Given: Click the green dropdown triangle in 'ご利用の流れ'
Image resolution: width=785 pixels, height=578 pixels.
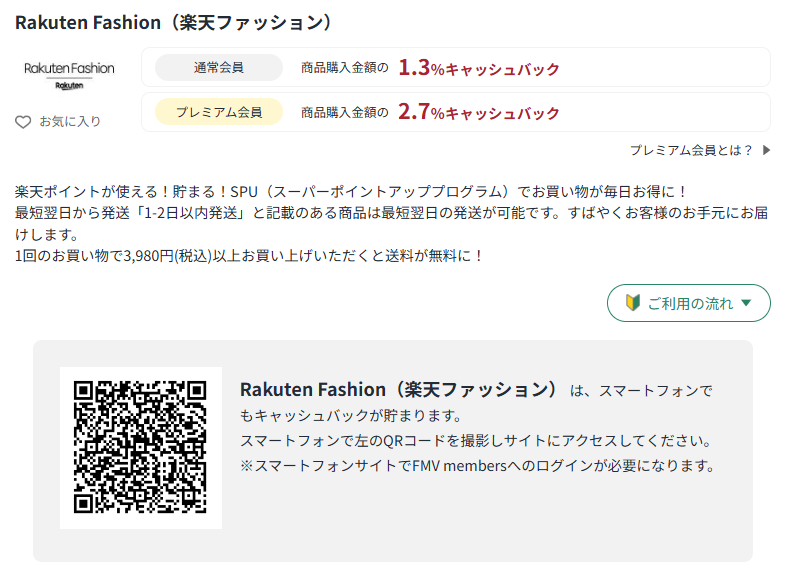Looking at the screenshot, I should 746,303.
